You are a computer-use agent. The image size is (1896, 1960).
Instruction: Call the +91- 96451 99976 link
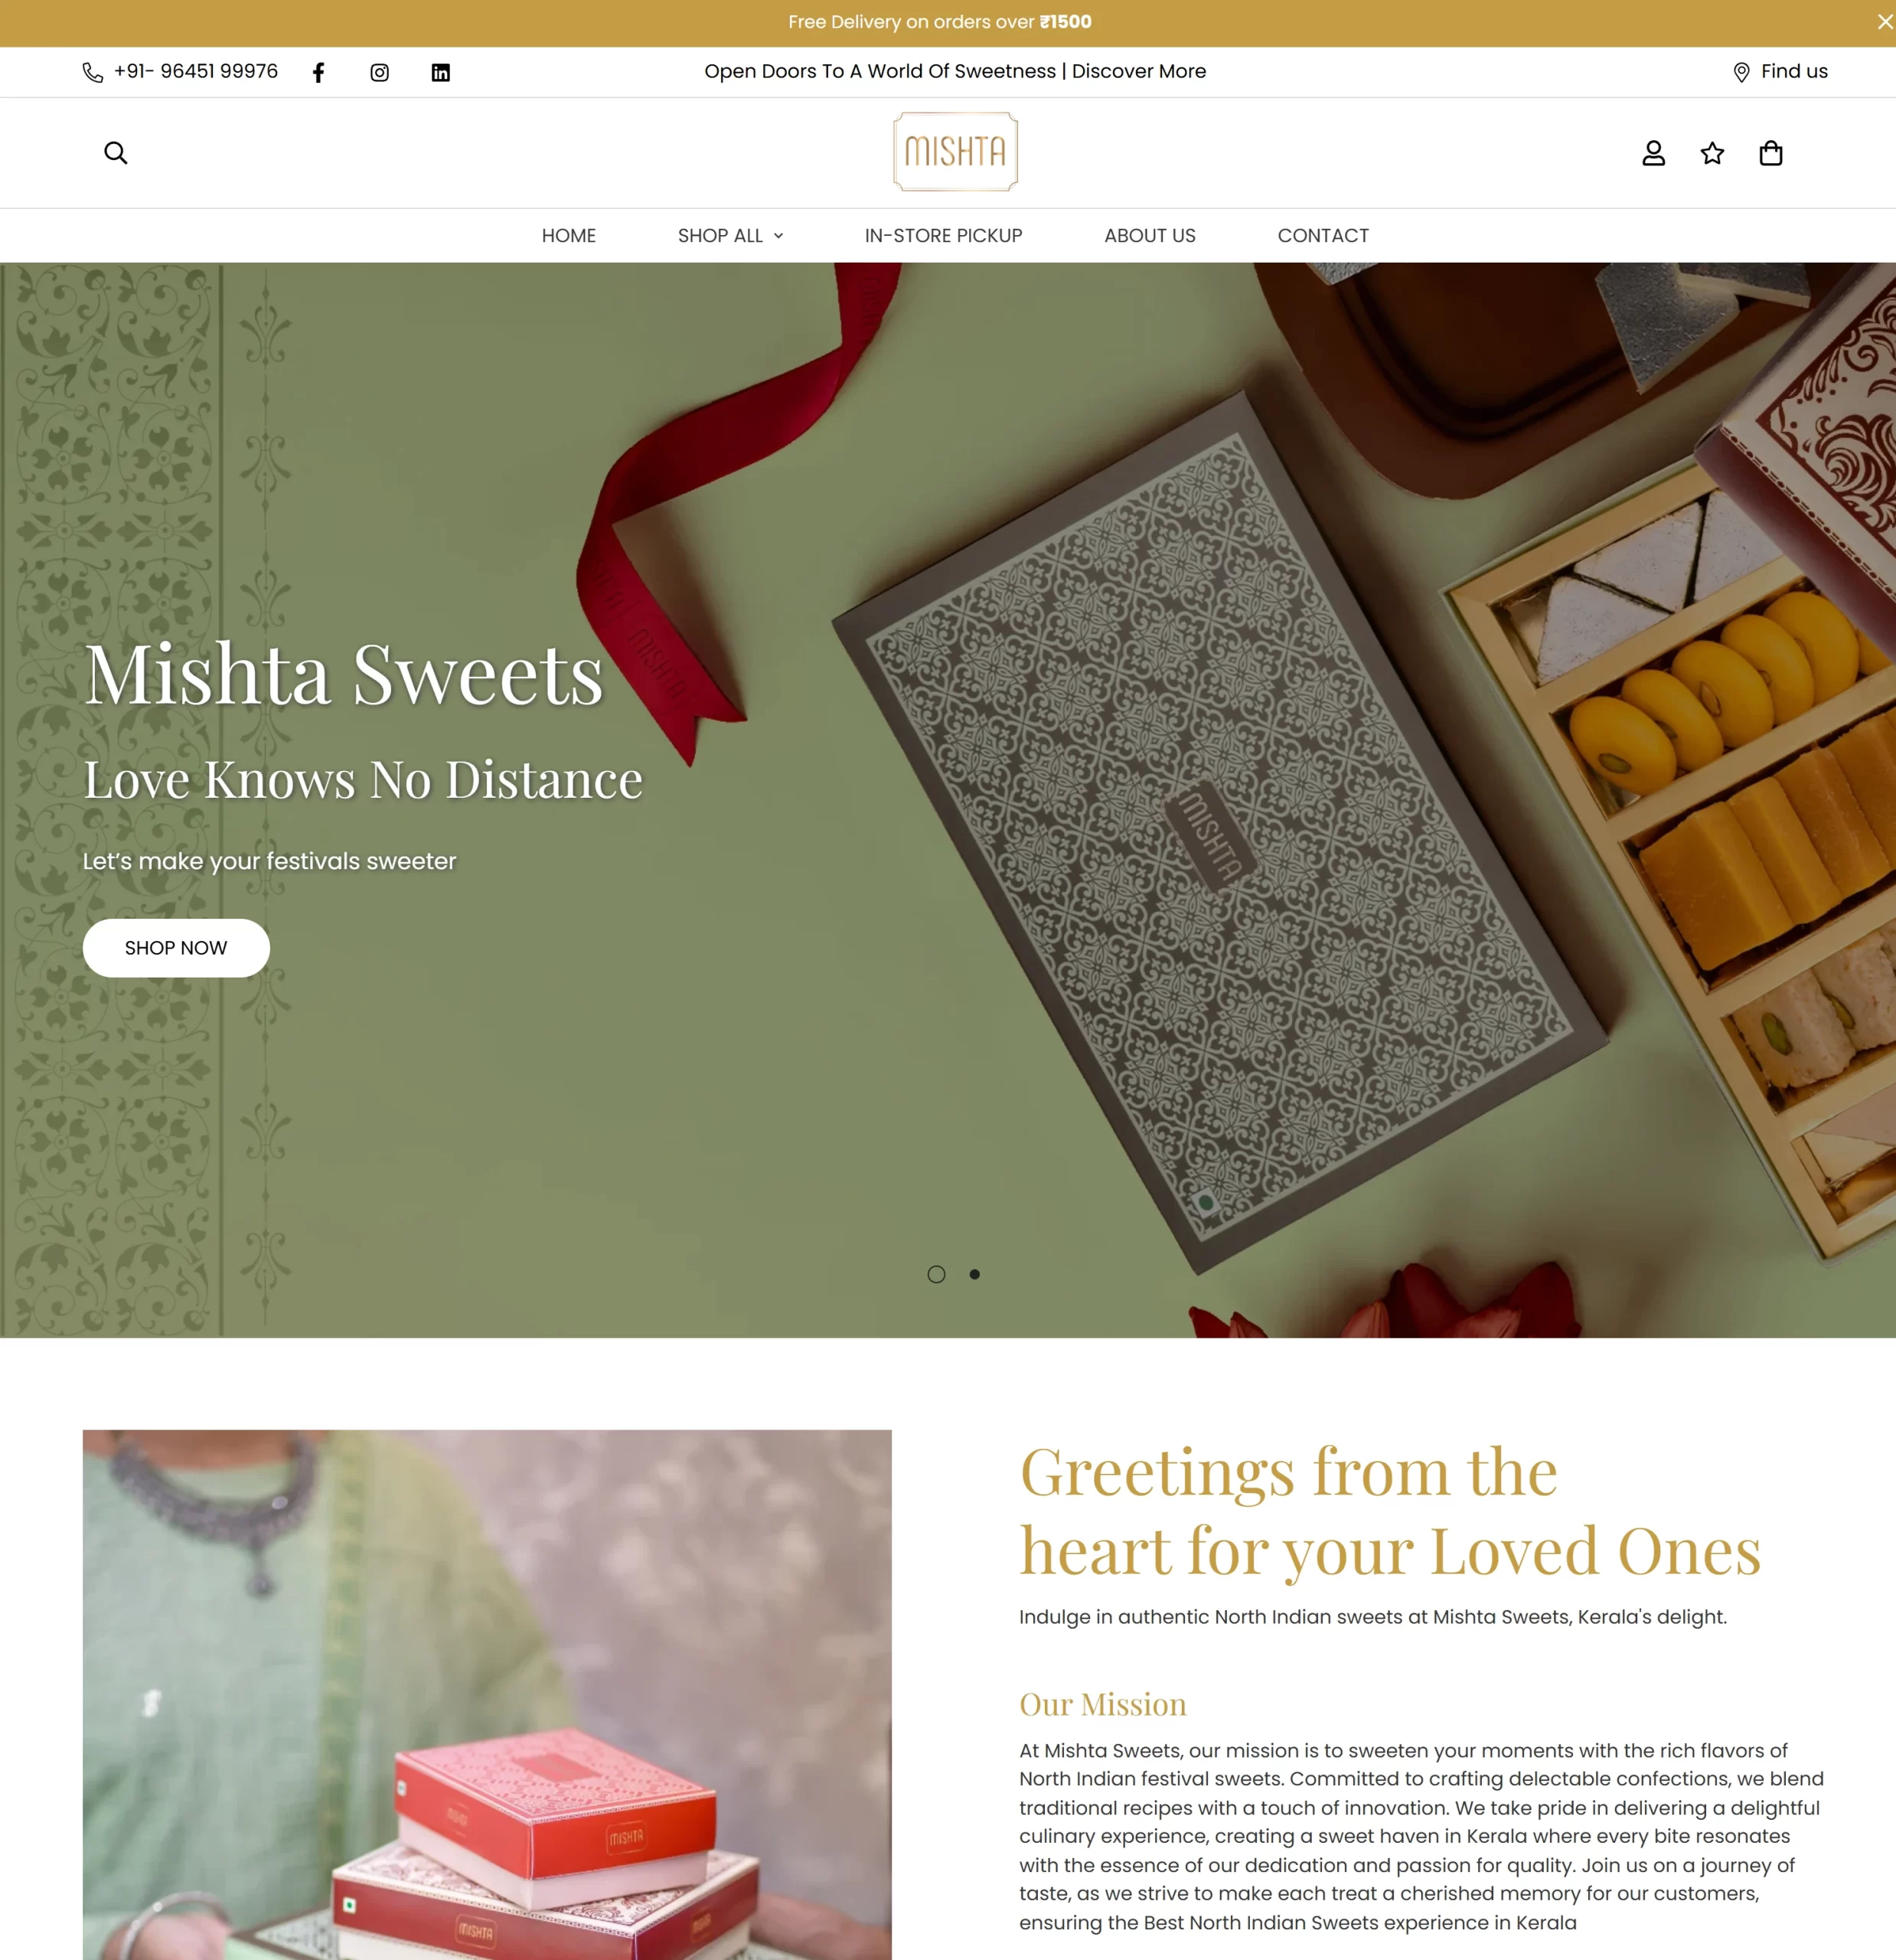click(196, 72)
